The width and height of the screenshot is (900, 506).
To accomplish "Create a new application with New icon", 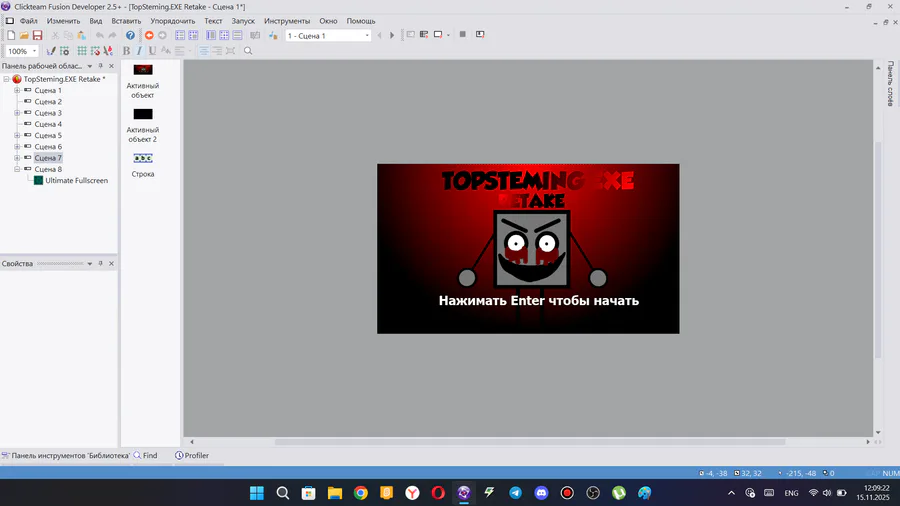I will pyautogui.click(x=11, y=36).
